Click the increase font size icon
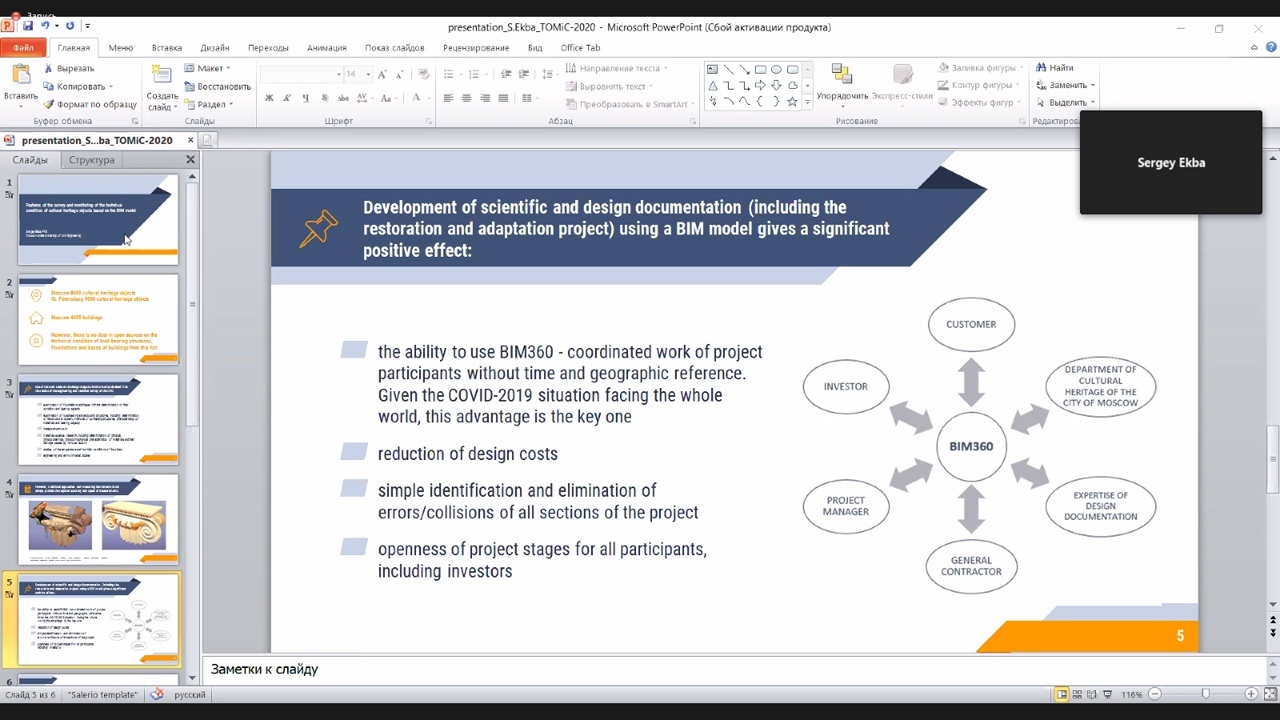Image resolution: width=1280 pixels, height=720 pixels. (384, 74)
